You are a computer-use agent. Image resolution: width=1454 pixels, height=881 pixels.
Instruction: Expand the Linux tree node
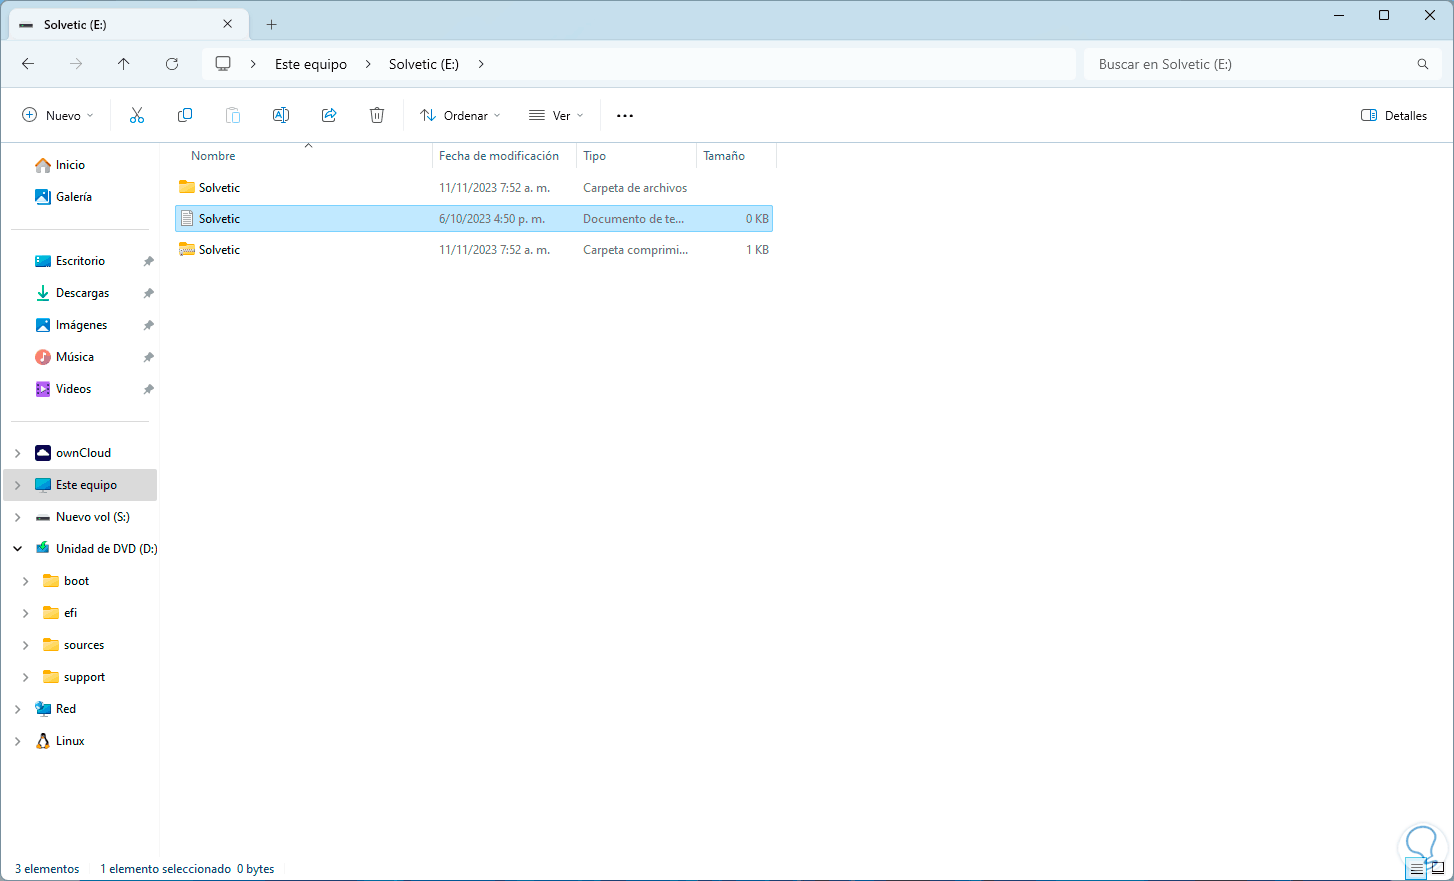click(18, 741)
